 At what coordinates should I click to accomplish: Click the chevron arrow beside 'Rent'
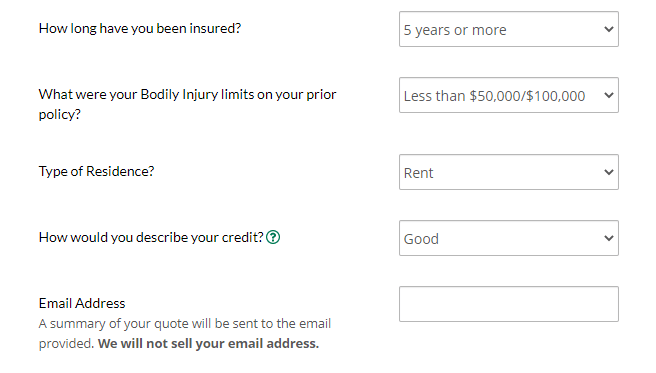tap(609, 172)
